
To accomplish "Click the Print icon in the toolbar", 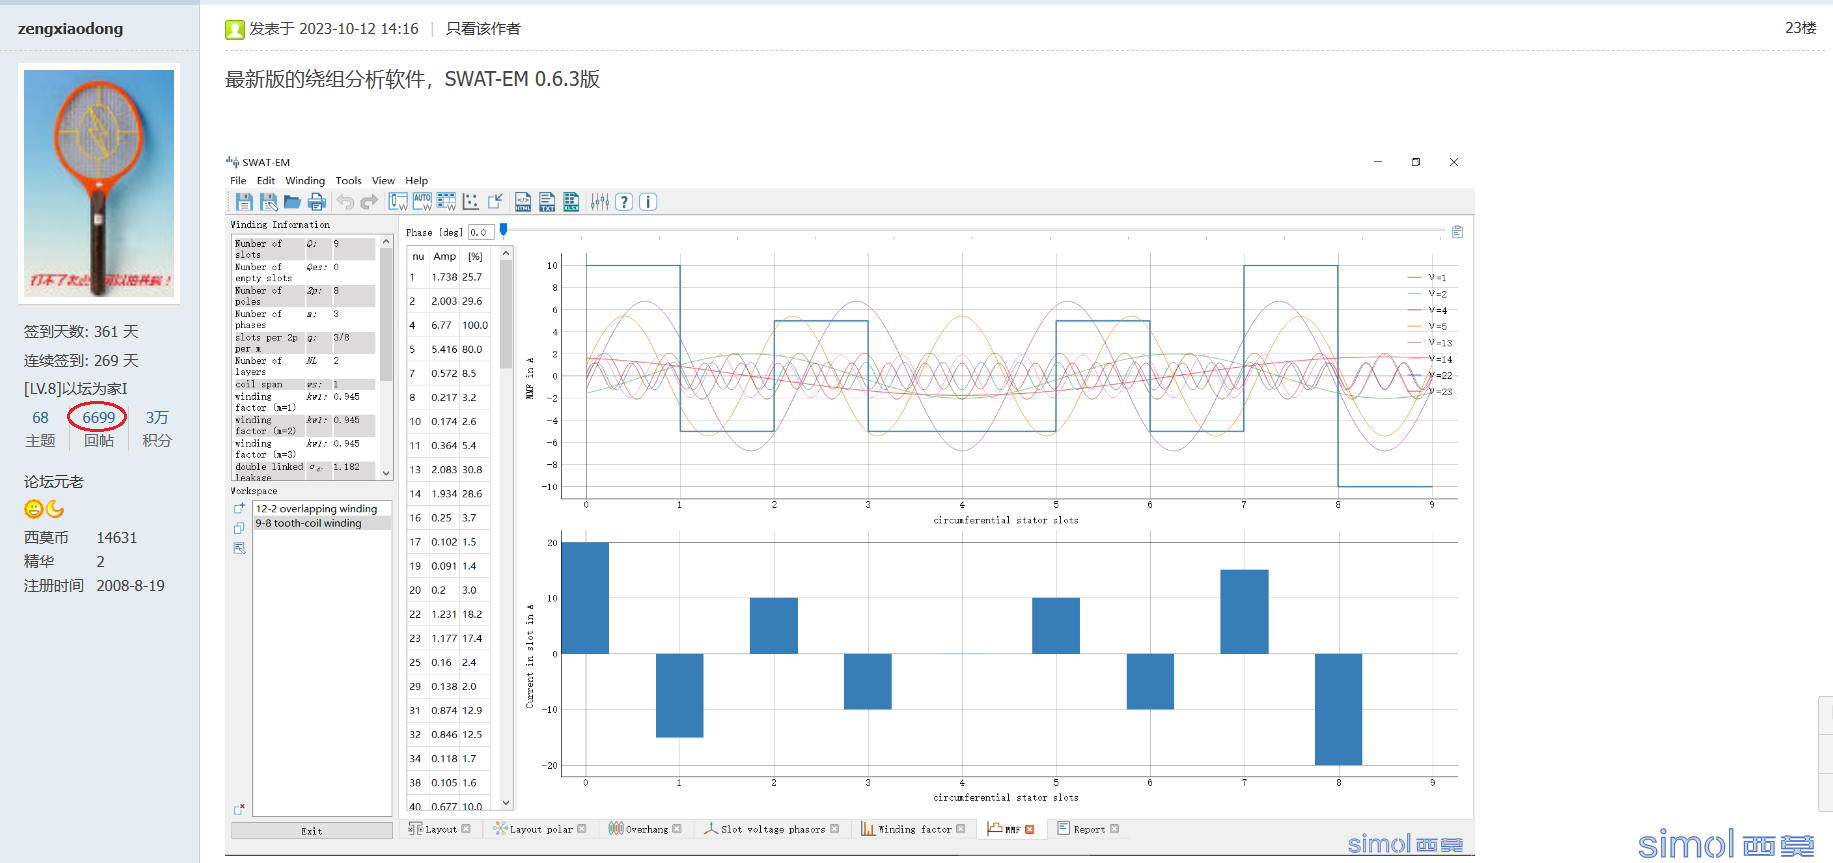I will 317,202.
